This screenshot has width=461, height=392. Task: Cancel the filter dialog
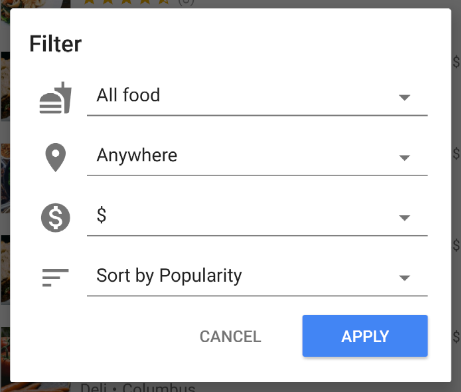click(230, 336)
